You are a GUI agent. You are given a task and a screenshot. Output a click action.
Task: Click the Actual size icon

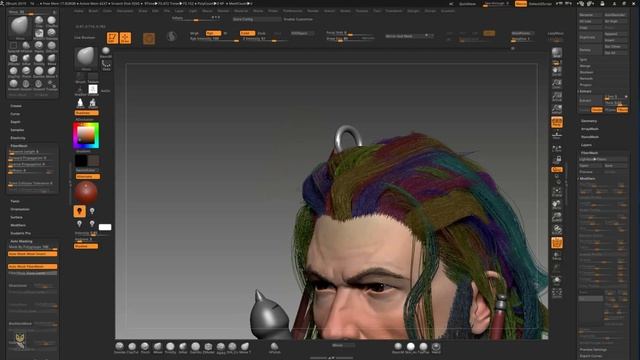tap(557, 96)
